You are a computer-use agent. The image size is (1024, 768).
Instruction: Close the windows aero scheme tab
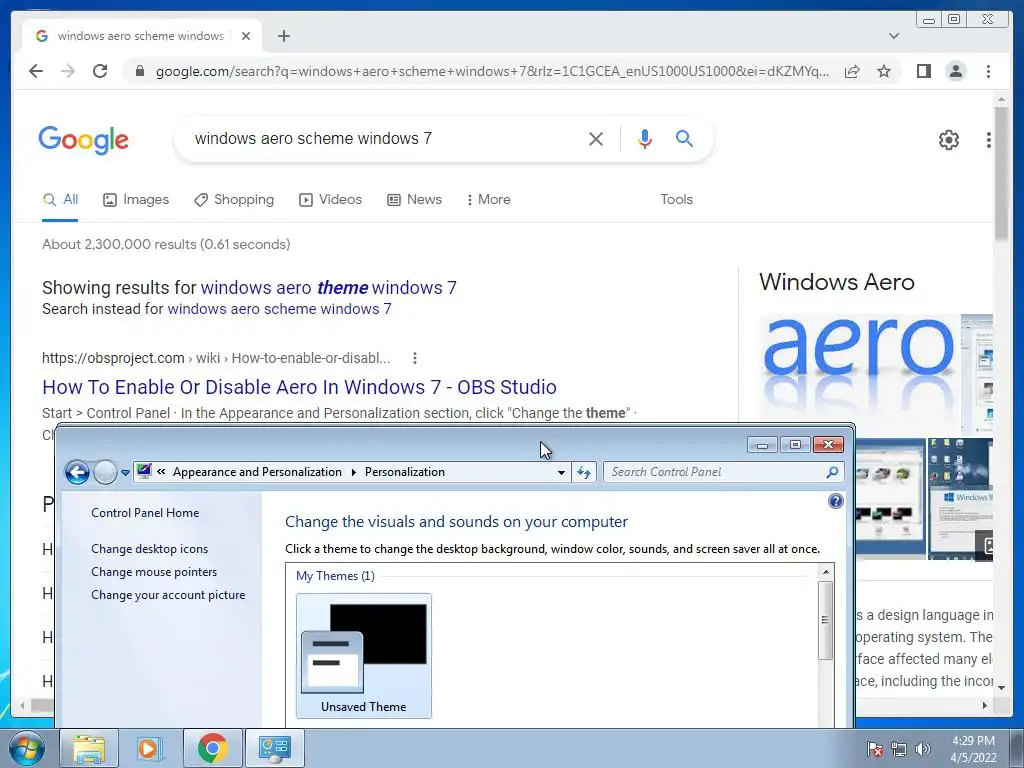tap(246, 36)
